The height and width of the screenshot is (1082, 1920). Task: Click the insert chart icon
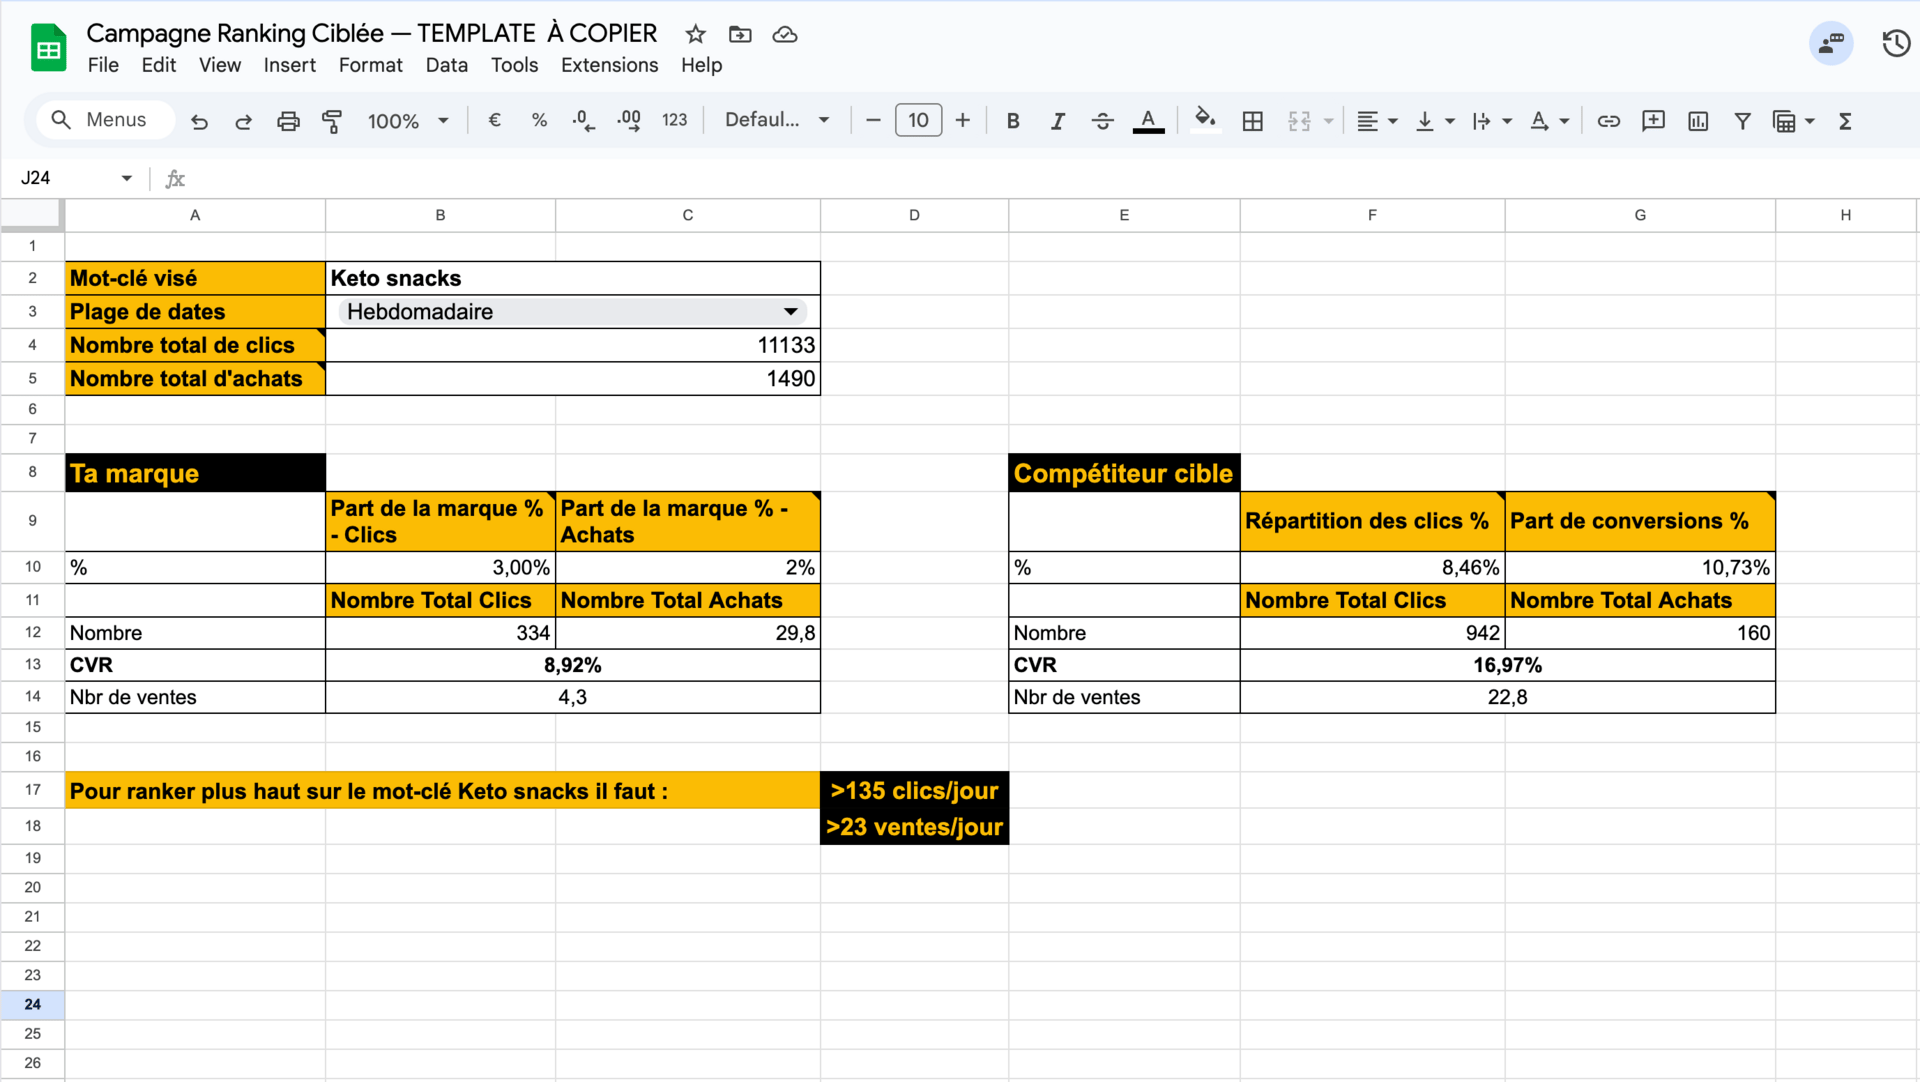[x=1698, y=121]
